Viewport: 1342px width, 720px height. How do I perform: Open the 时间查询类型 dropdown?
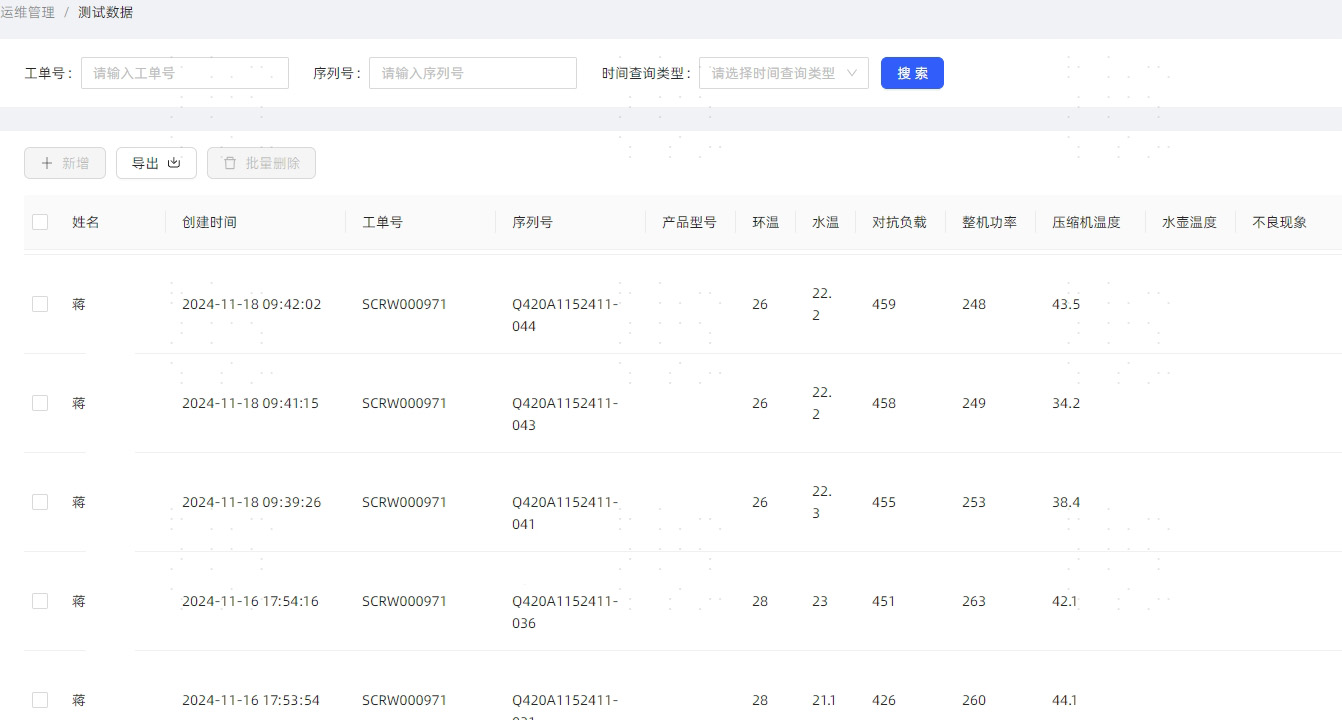click(x=773, y=73)
